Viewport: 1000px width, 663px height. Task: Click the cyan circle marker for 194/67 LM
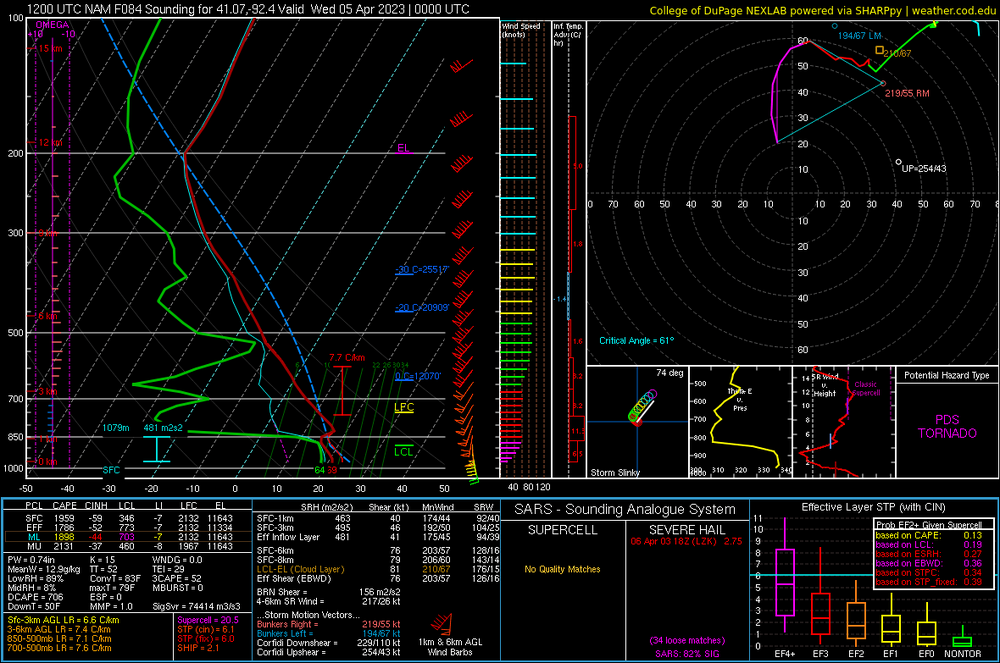[x=834, y=26]
